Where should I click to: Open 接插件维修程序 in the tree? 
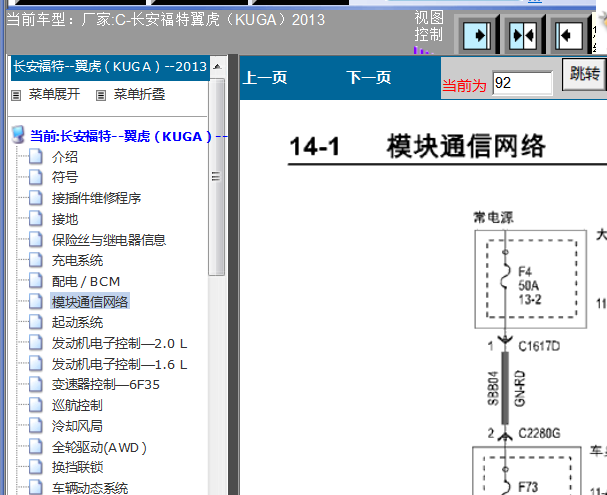[96, 198]
